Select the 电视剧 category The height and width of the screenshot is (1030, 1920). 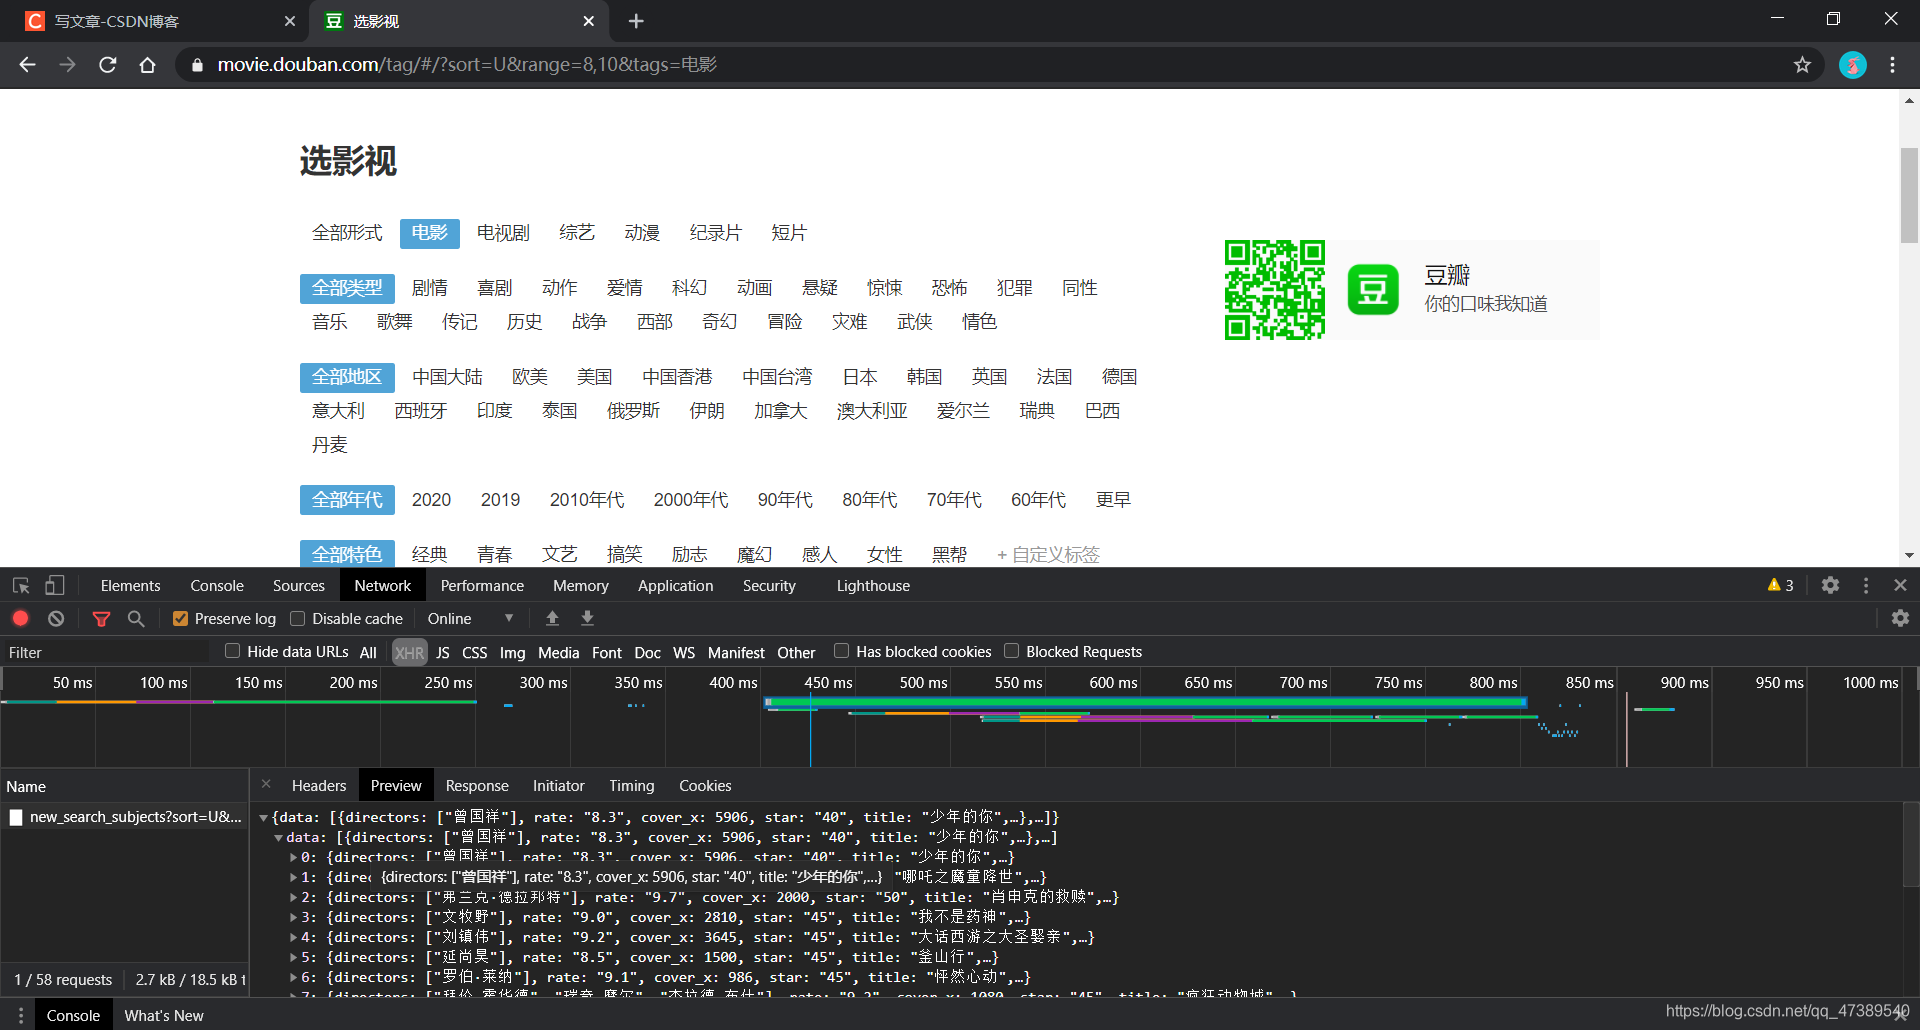coord(503,233)
